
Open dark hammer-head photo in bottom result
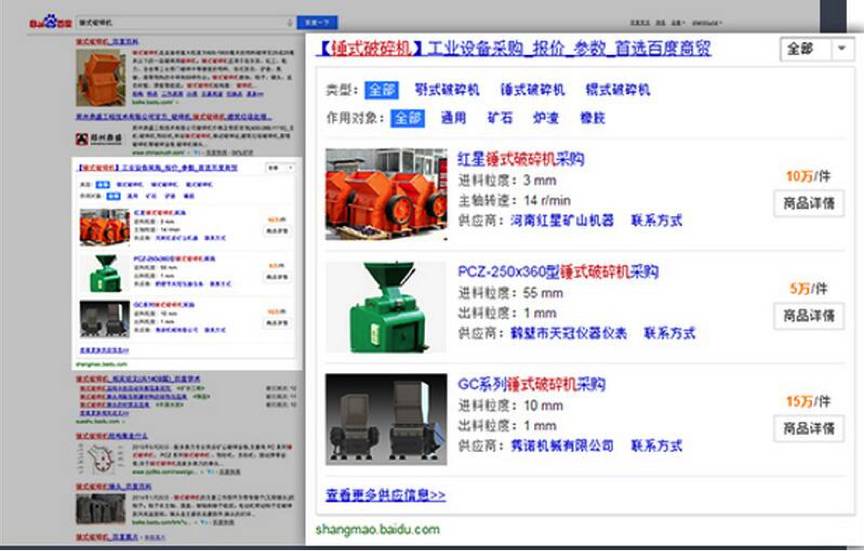tap(100, 509)
